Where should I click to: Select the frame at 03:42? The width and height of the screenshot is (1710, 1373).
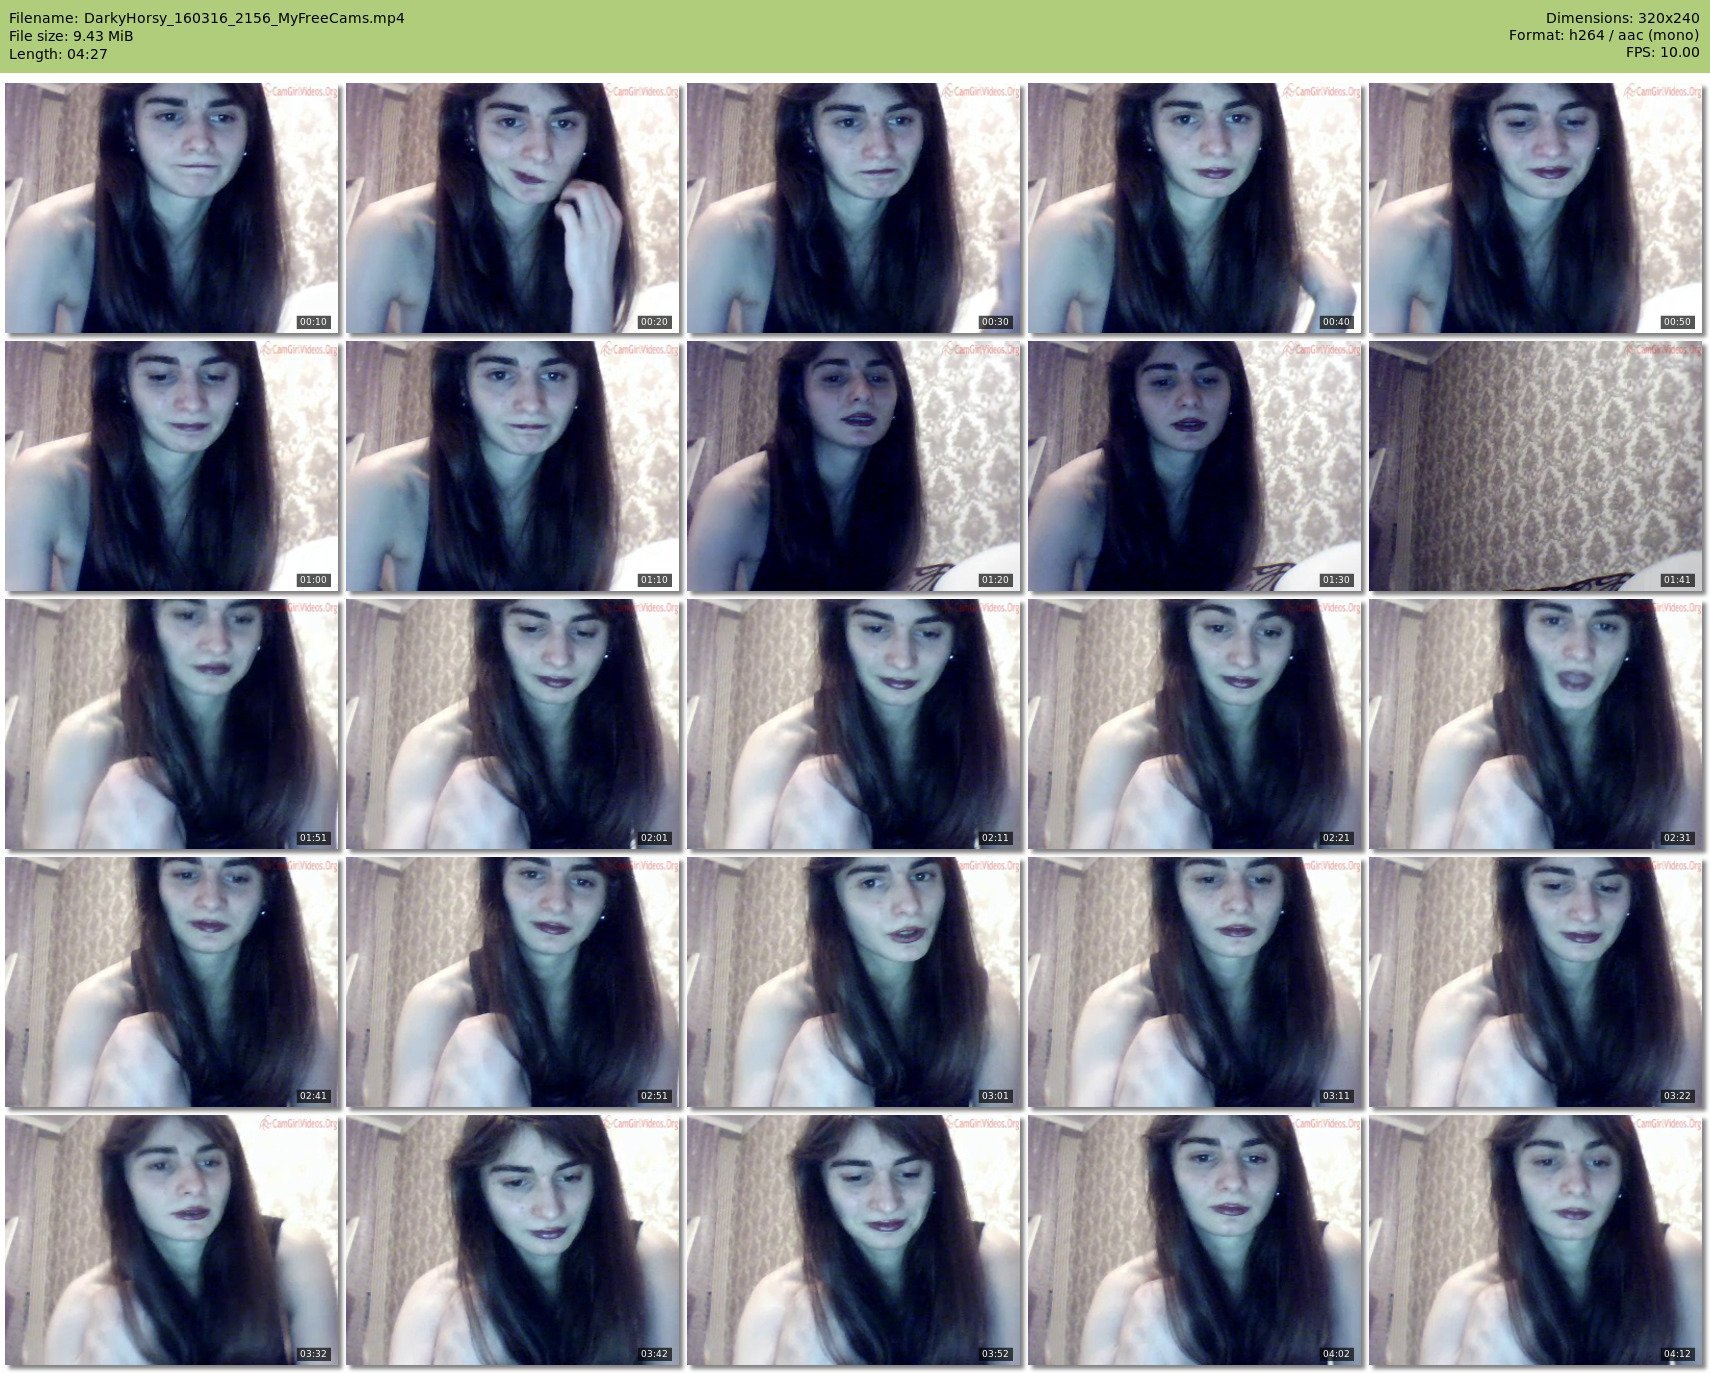coord(513,1240)
